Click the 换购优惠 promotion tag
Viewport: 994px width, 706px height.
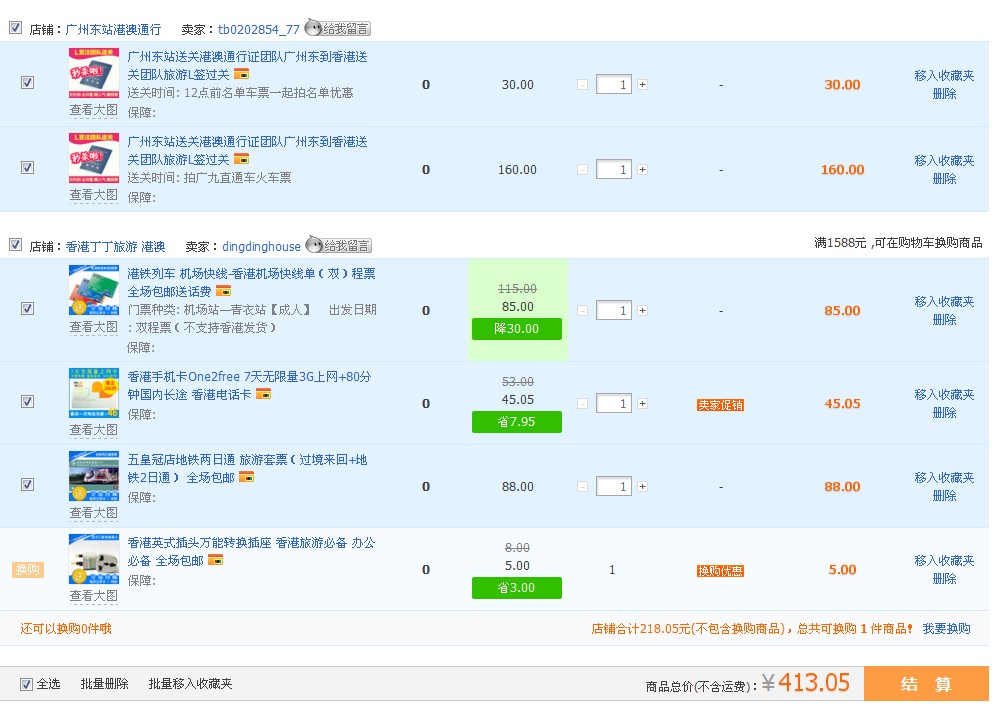click(720, 571)
